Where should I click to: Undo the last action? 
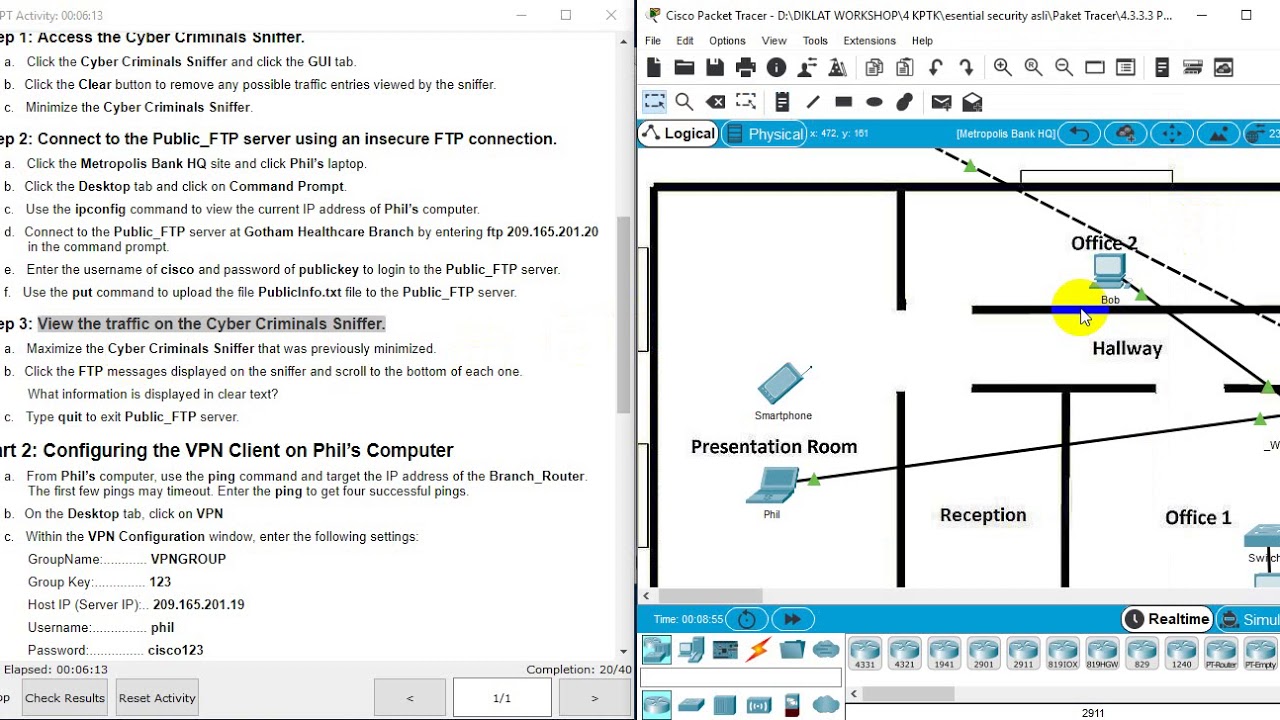point(936,67)
